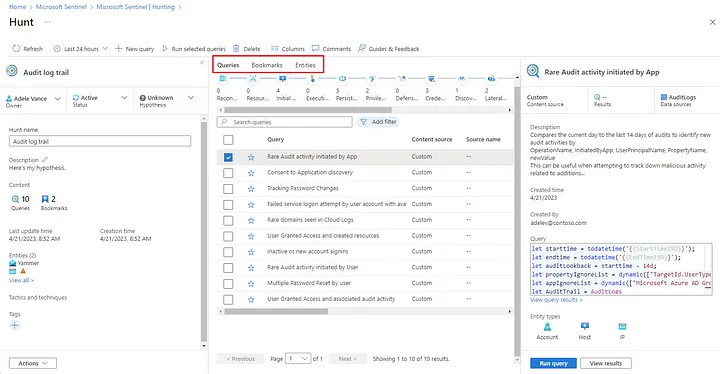
Task: Switch to the Entities tab
Action: [305, 65]
